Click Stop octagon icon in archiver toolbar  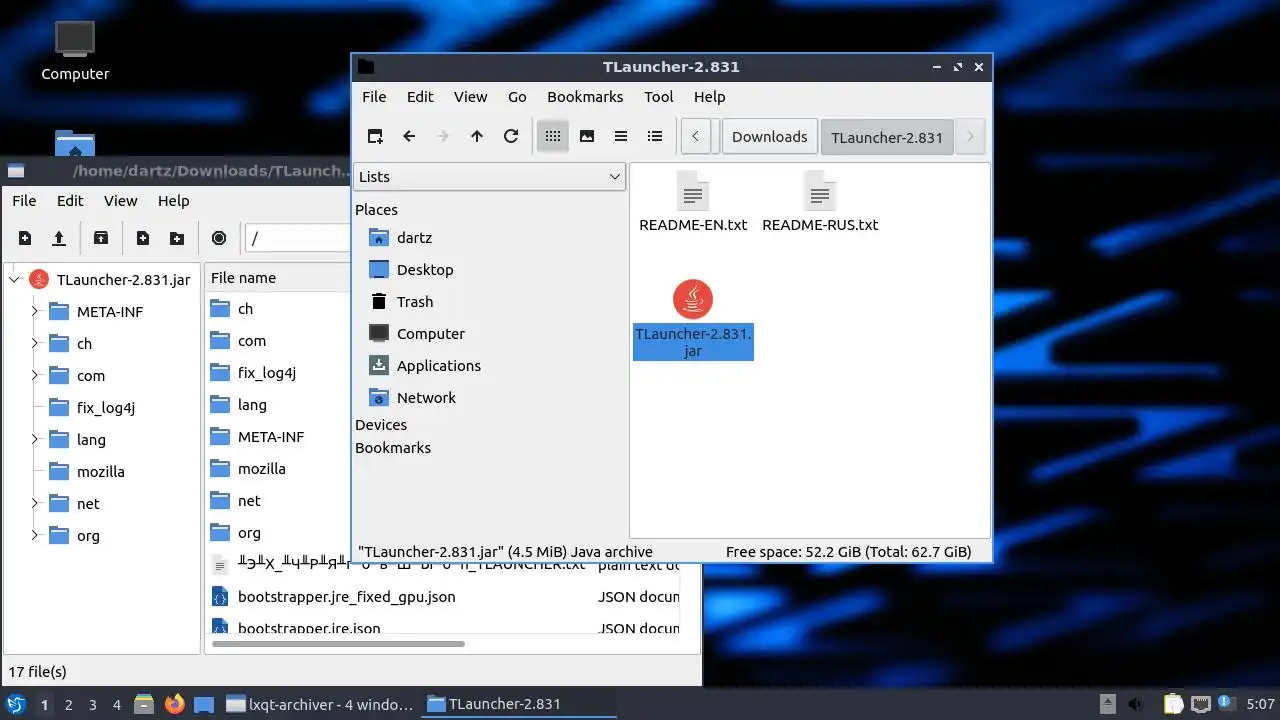click(219, 238)
